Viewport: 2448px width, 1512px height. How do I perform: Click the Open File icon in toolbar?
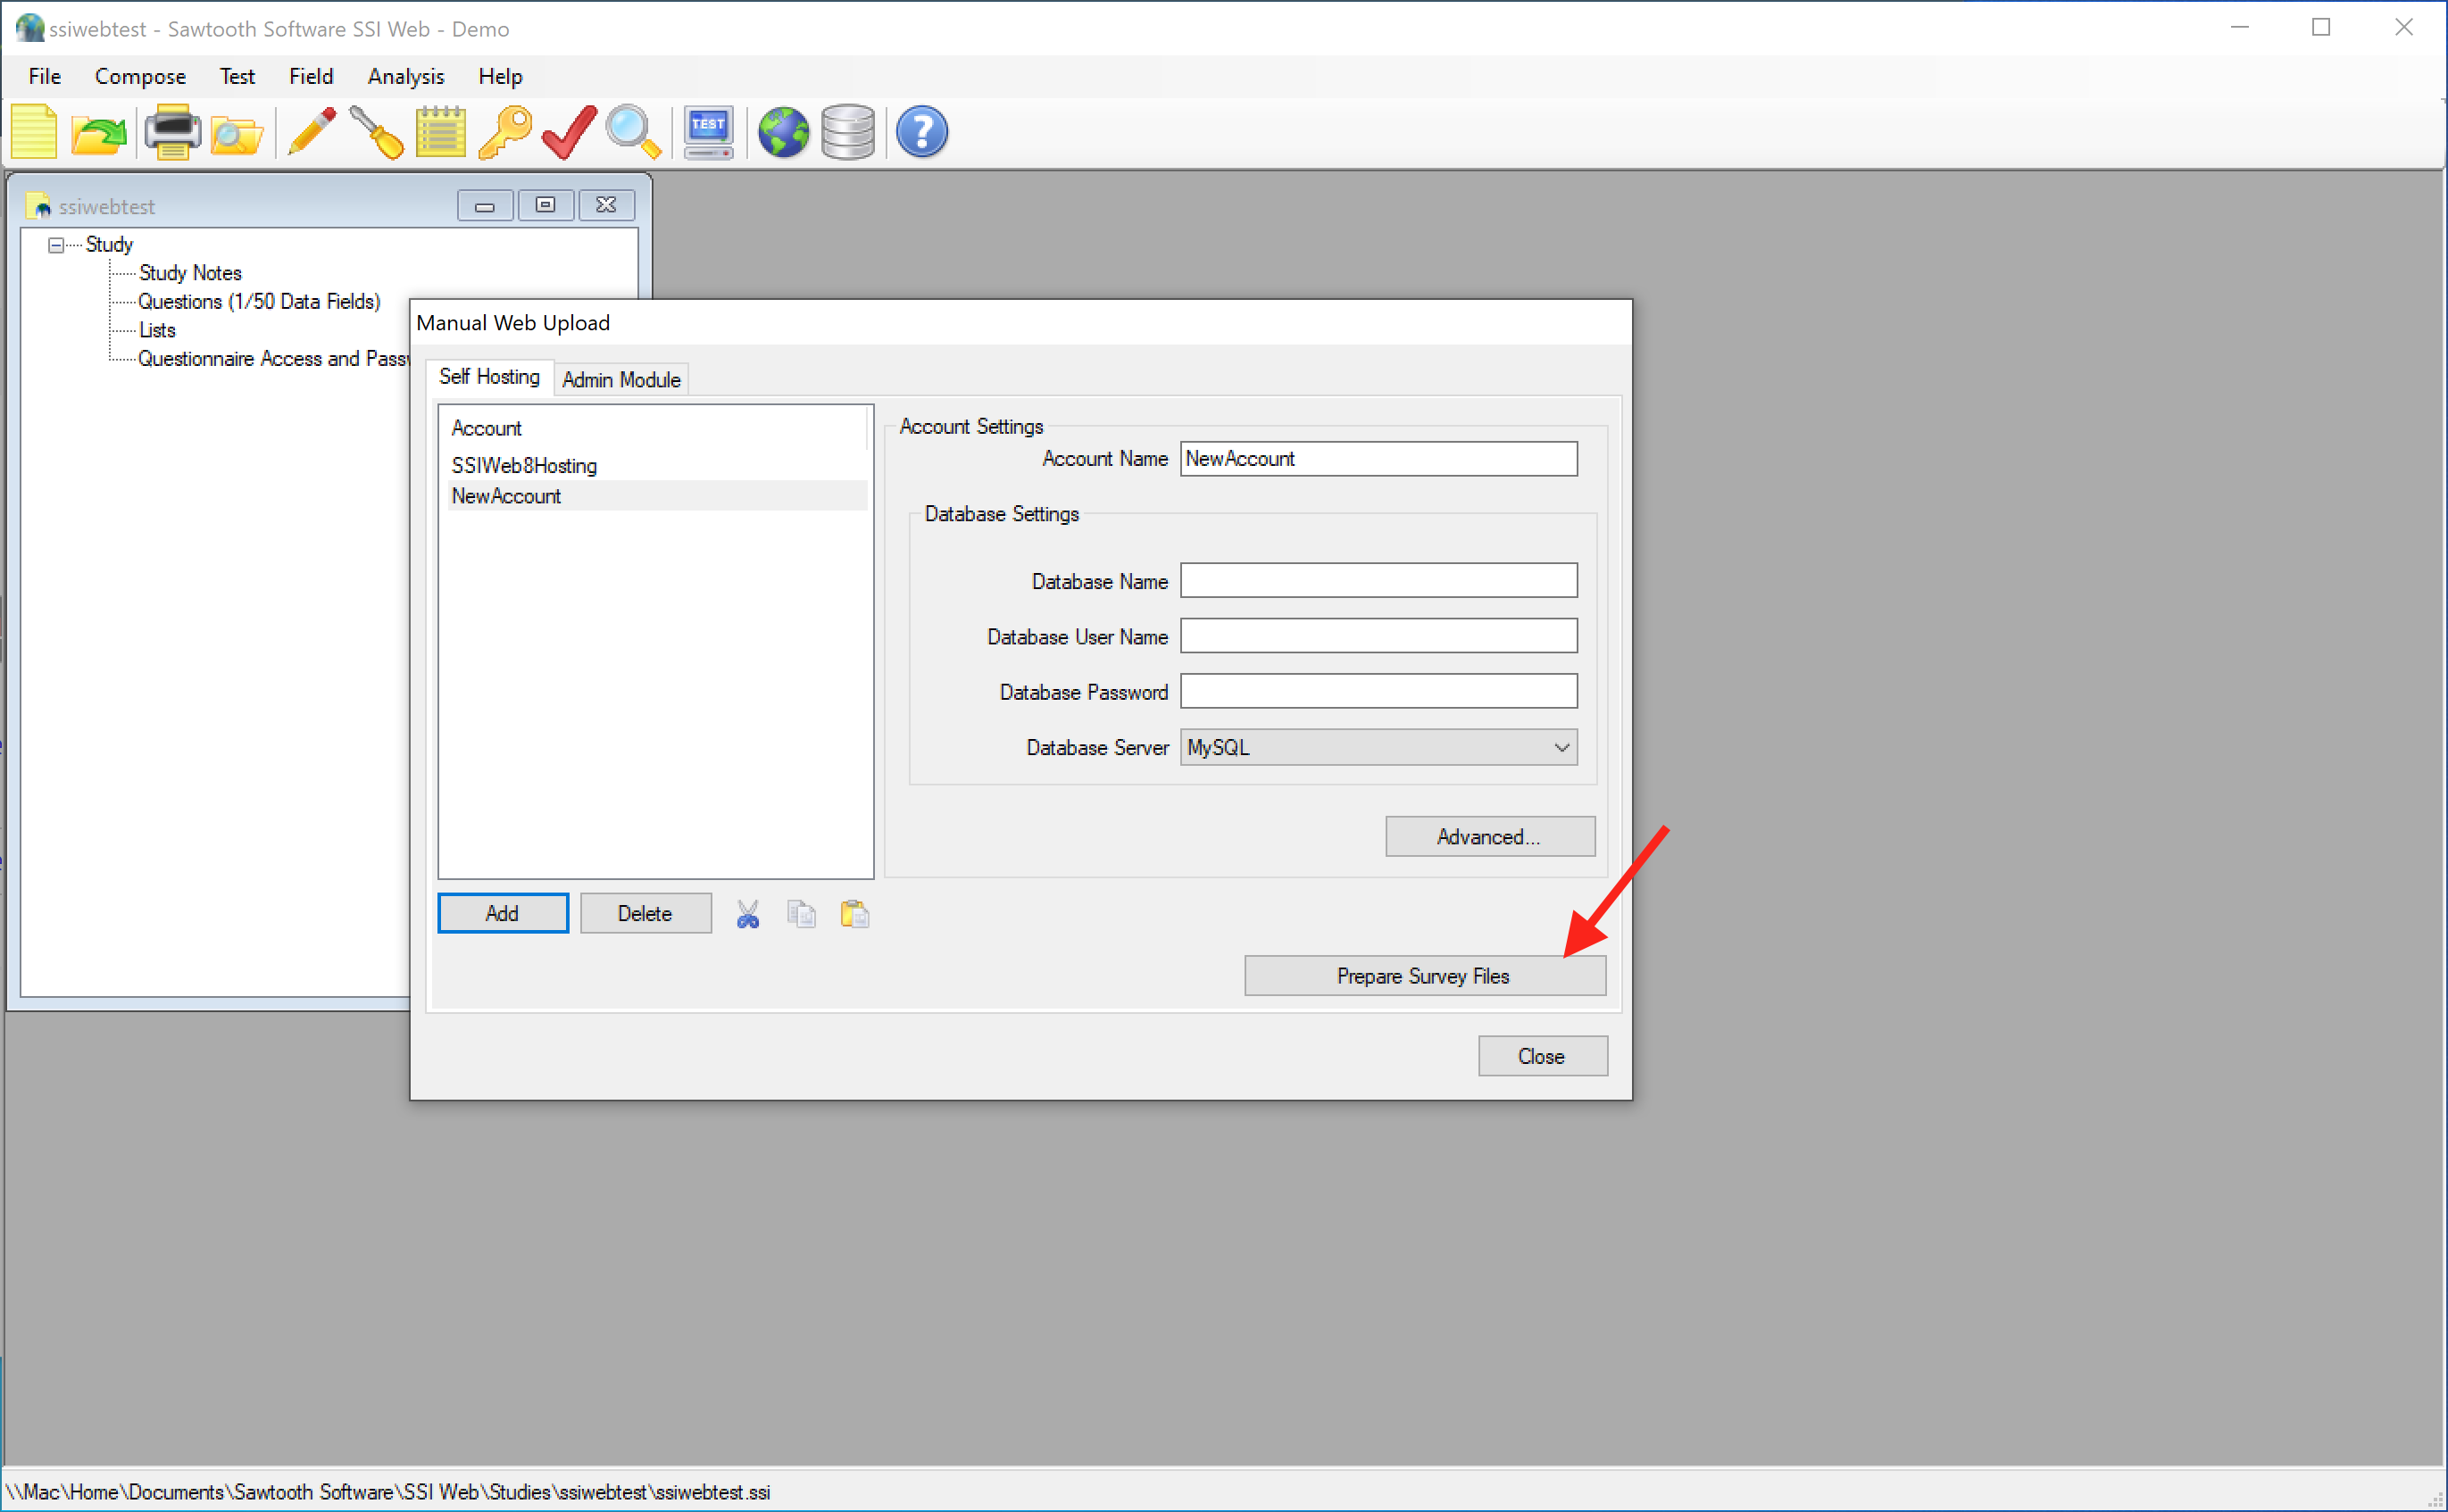click(100, 133)
